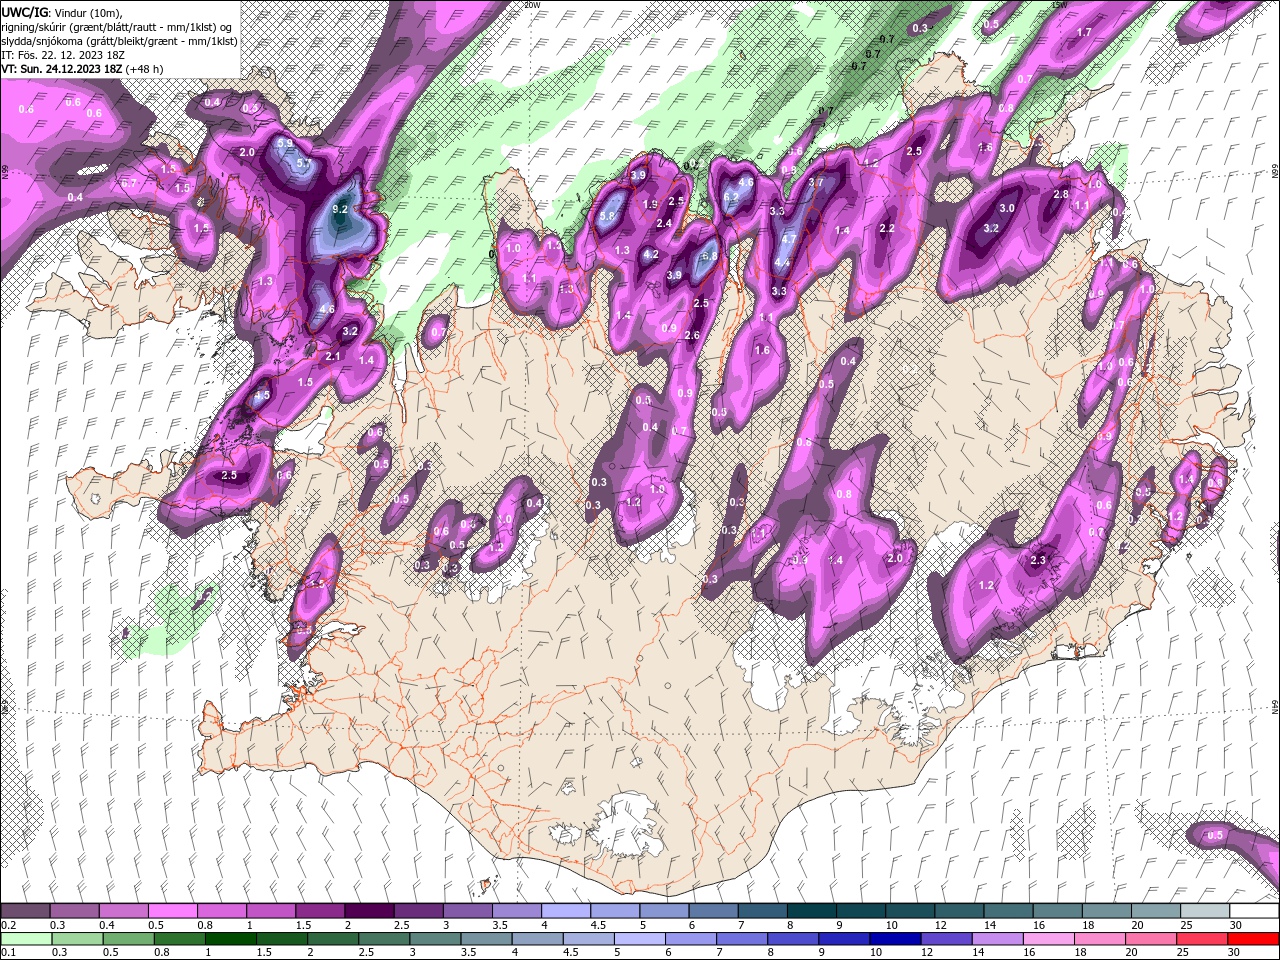Click the 5.7 value label on the map

[x=305, y=163]
